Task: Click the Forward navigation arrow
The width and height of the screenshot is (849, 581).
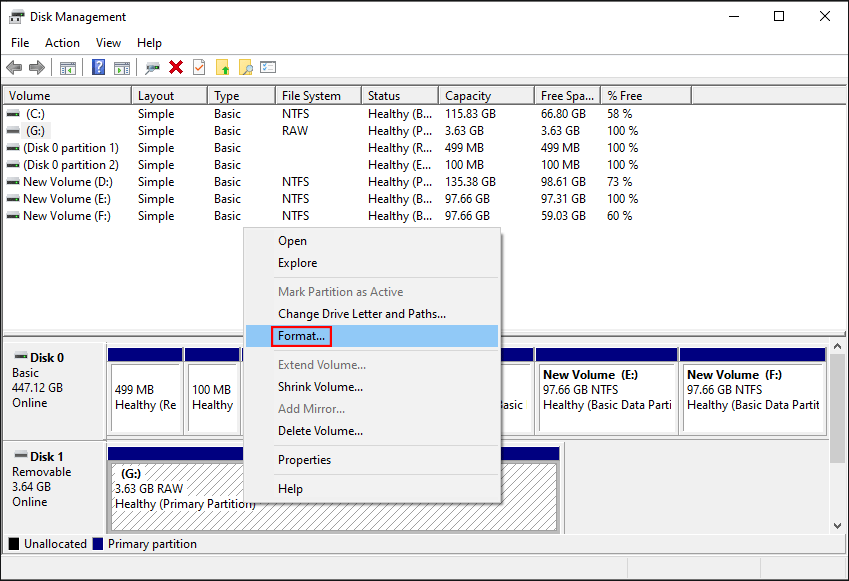Action: [x=35, y=67]
